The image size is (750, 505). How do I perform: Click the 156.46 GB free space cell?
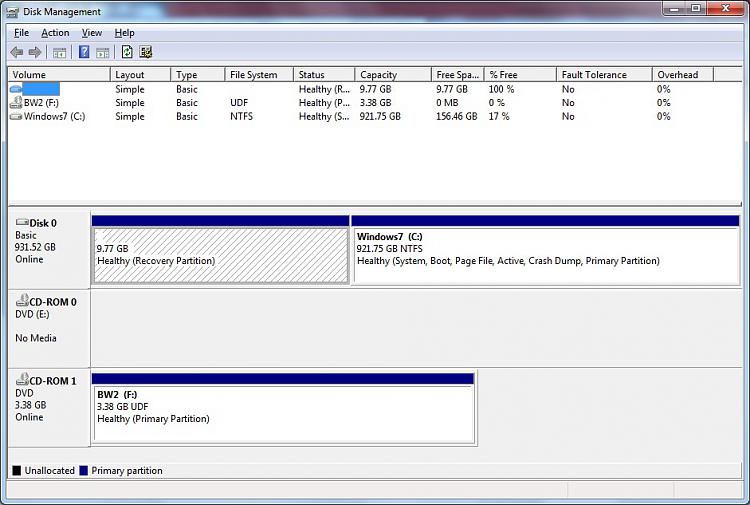click(x=457, y=116)
